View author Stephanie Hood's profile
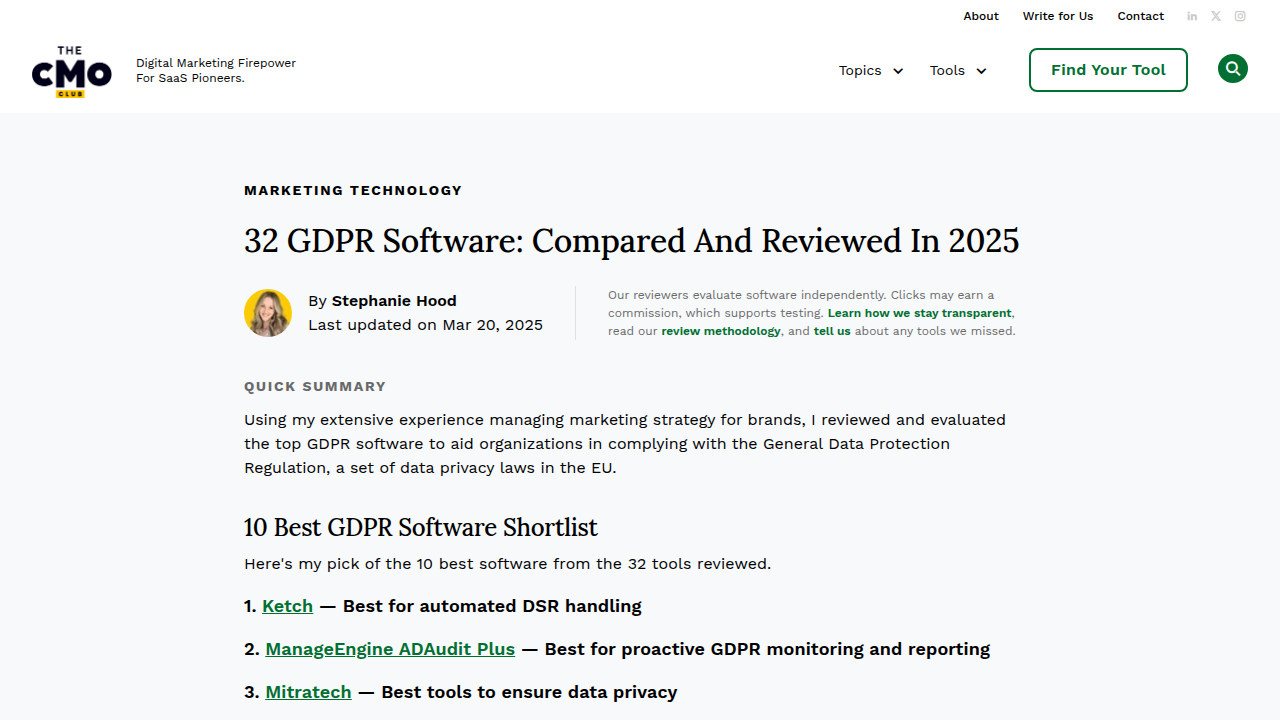This screenshot has height=720, width=1280. tap(394, 301)
